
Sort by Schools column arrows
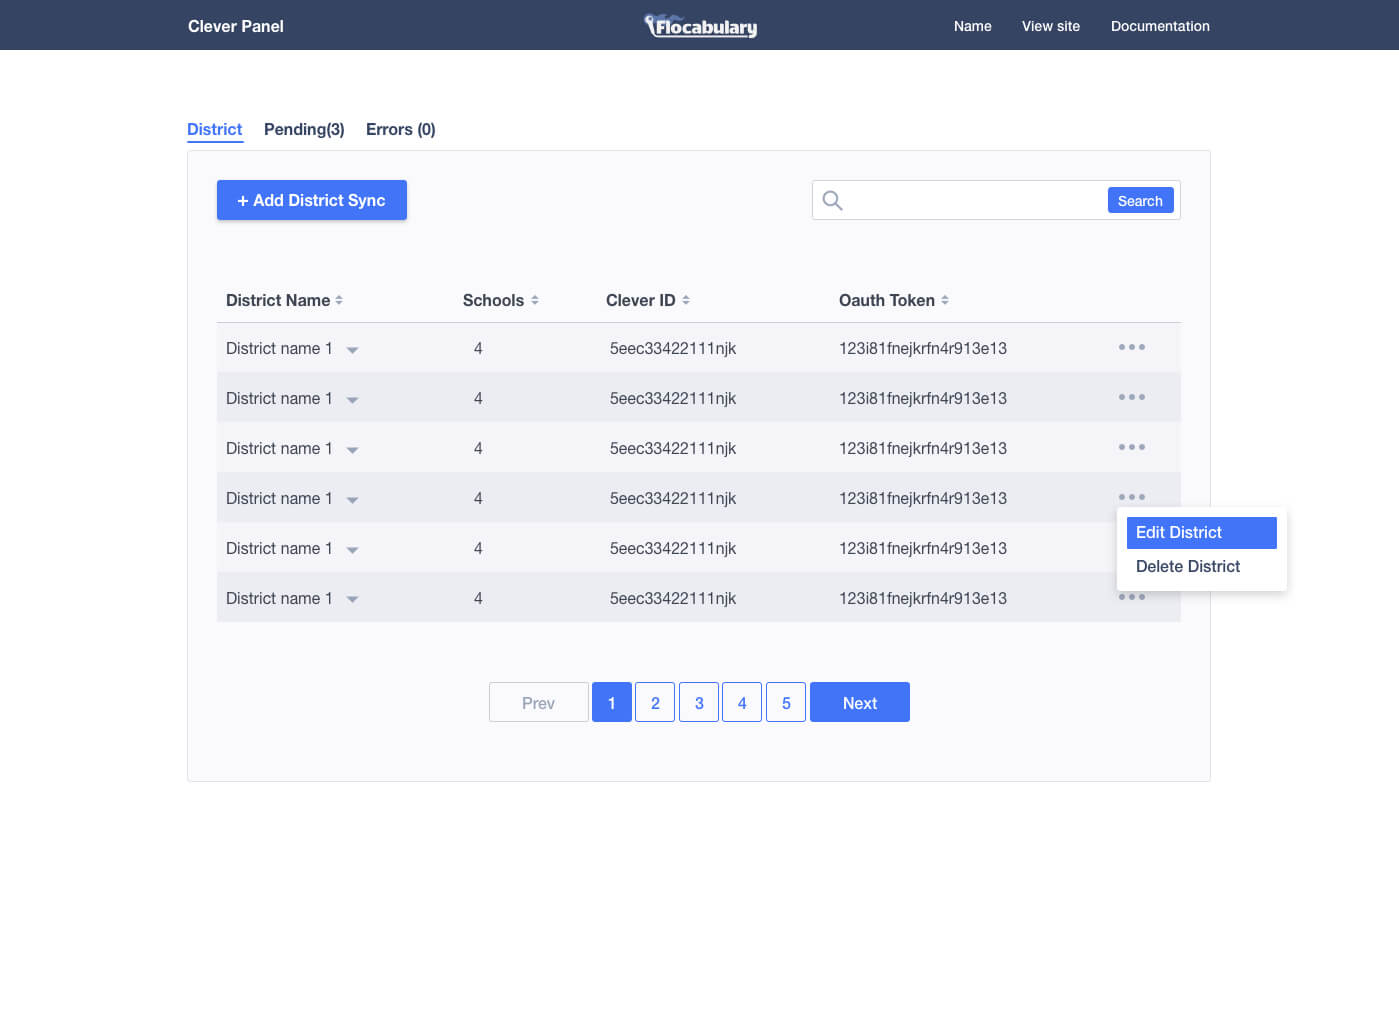click(x=535, y=300)
